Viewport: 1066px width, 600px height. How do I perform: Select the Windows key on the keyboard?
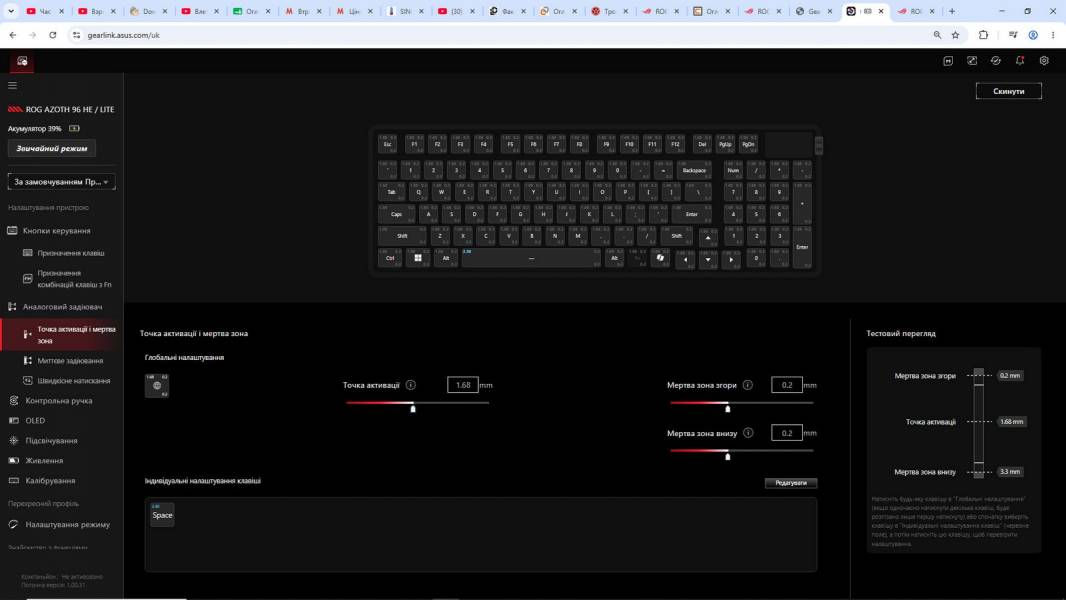point(417,258)
